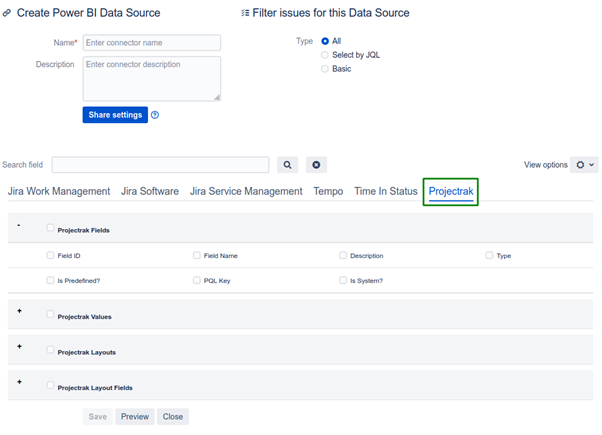Click the Preview button
The height and width of the screenshot is (435, 602).
(135, 417)
